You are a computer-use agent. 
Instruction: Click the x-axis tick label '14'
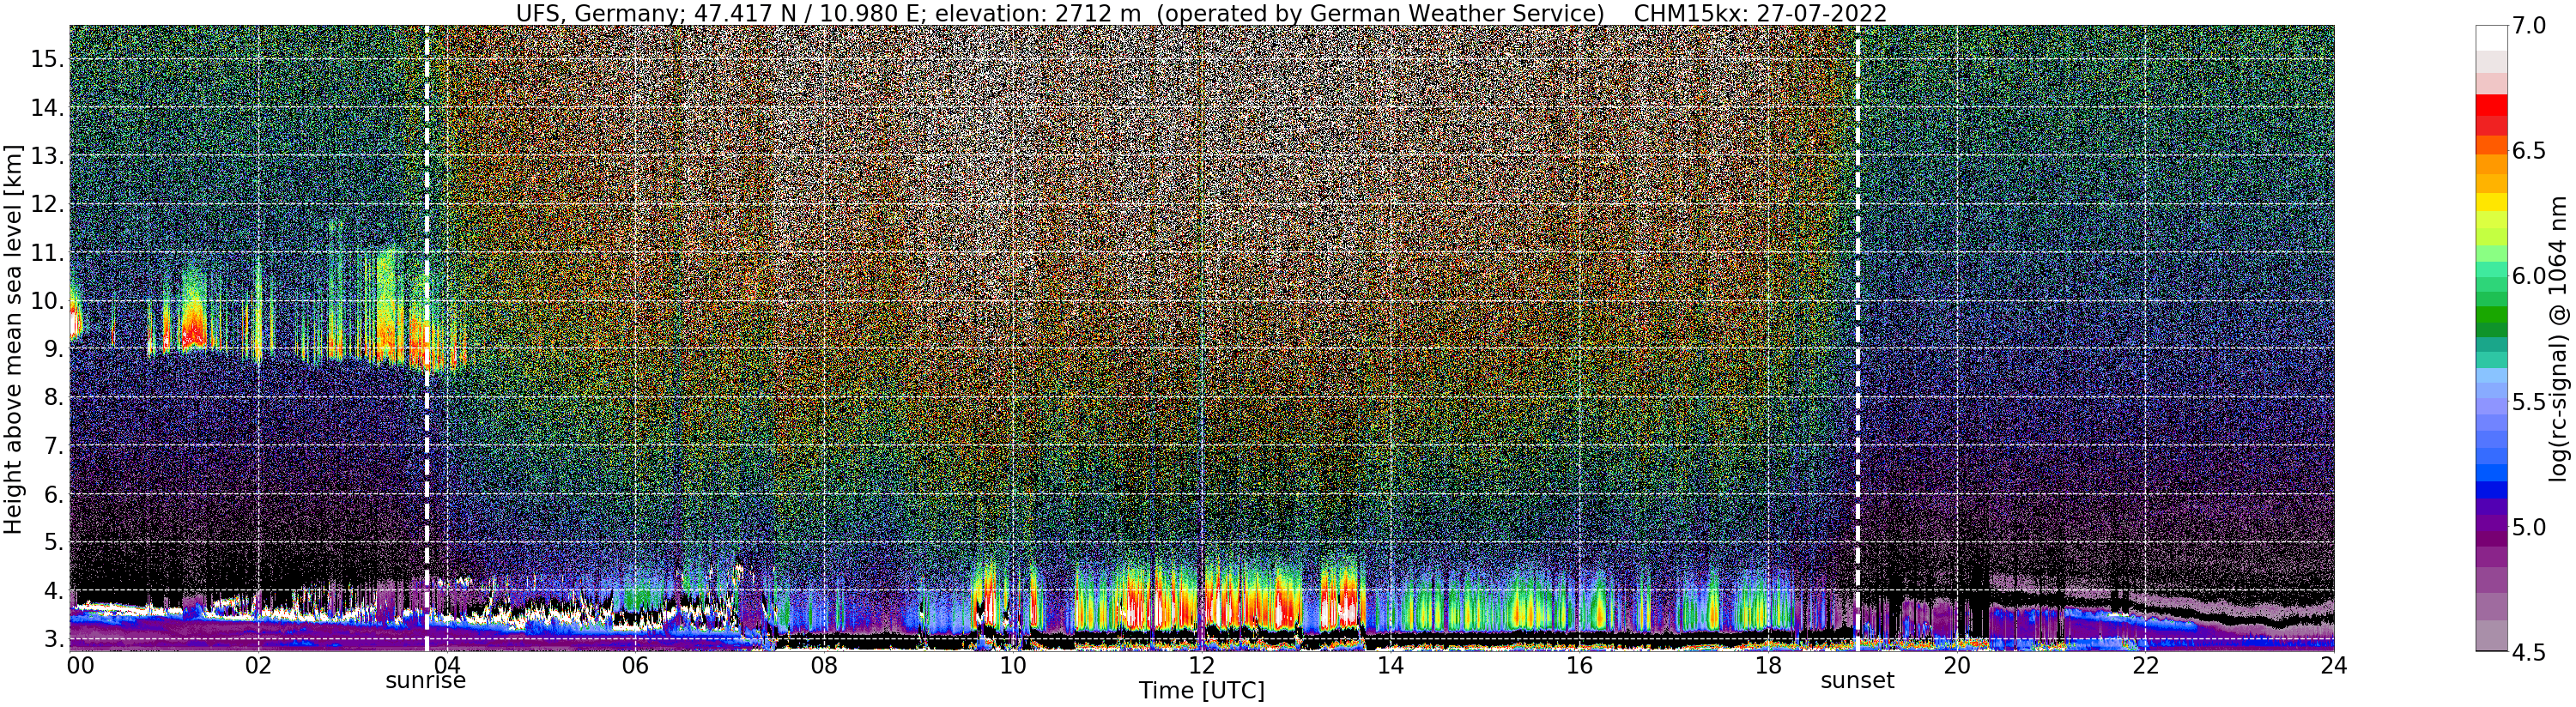(1390, 666)
